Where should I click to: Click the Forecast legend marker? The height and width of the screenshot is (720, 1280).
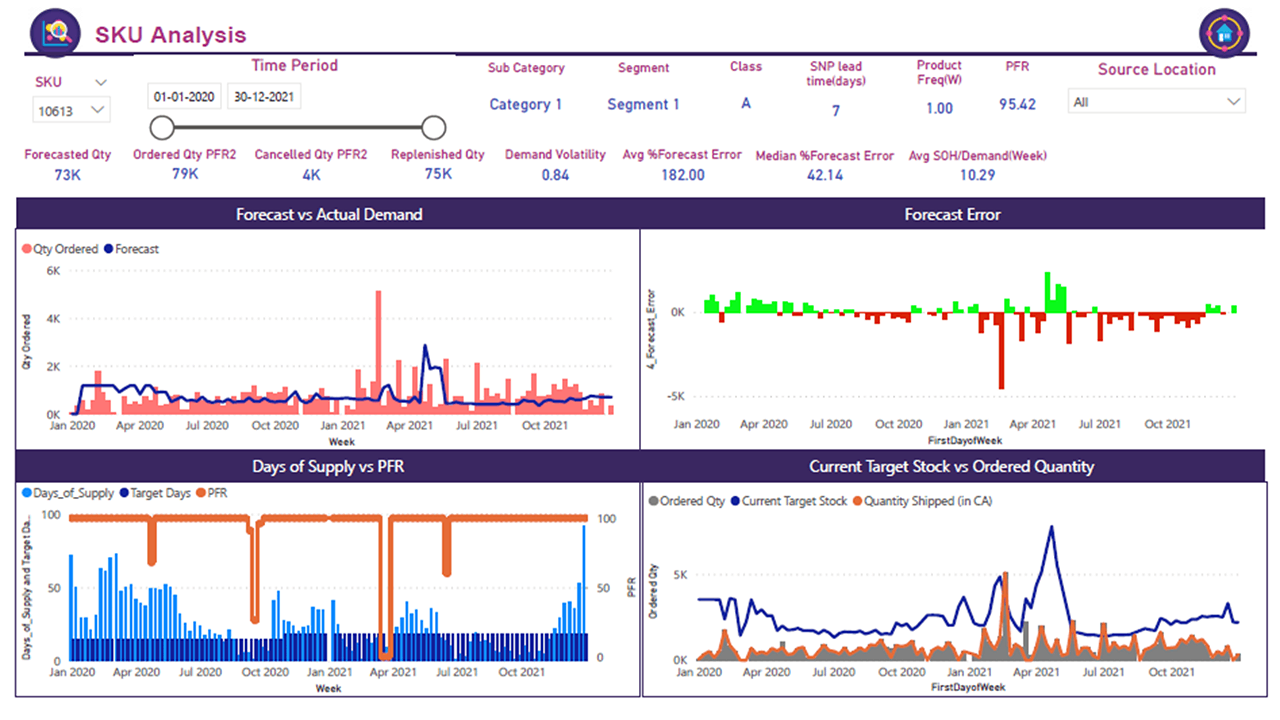pos(108,249)
